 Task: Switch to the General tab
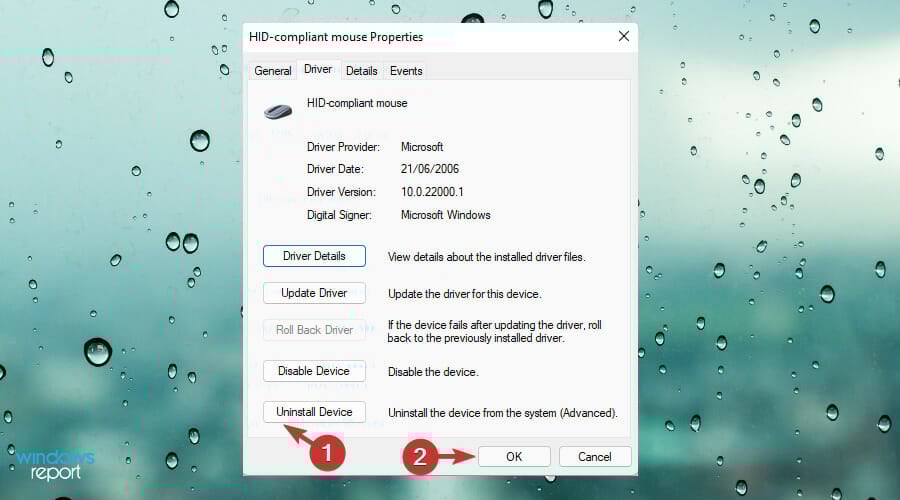coord(273,71)
